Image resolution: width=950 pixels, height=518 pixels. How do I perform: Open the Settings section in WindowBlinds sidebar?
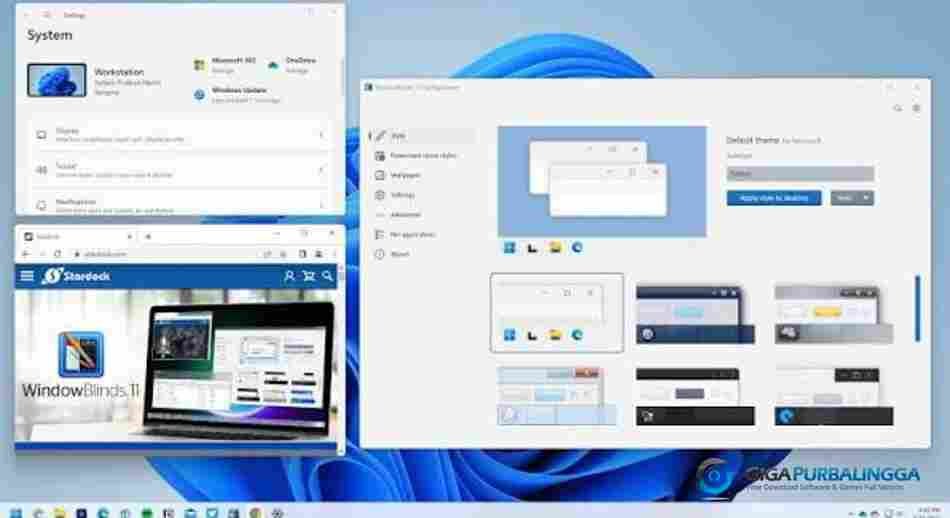click(422, 195)
